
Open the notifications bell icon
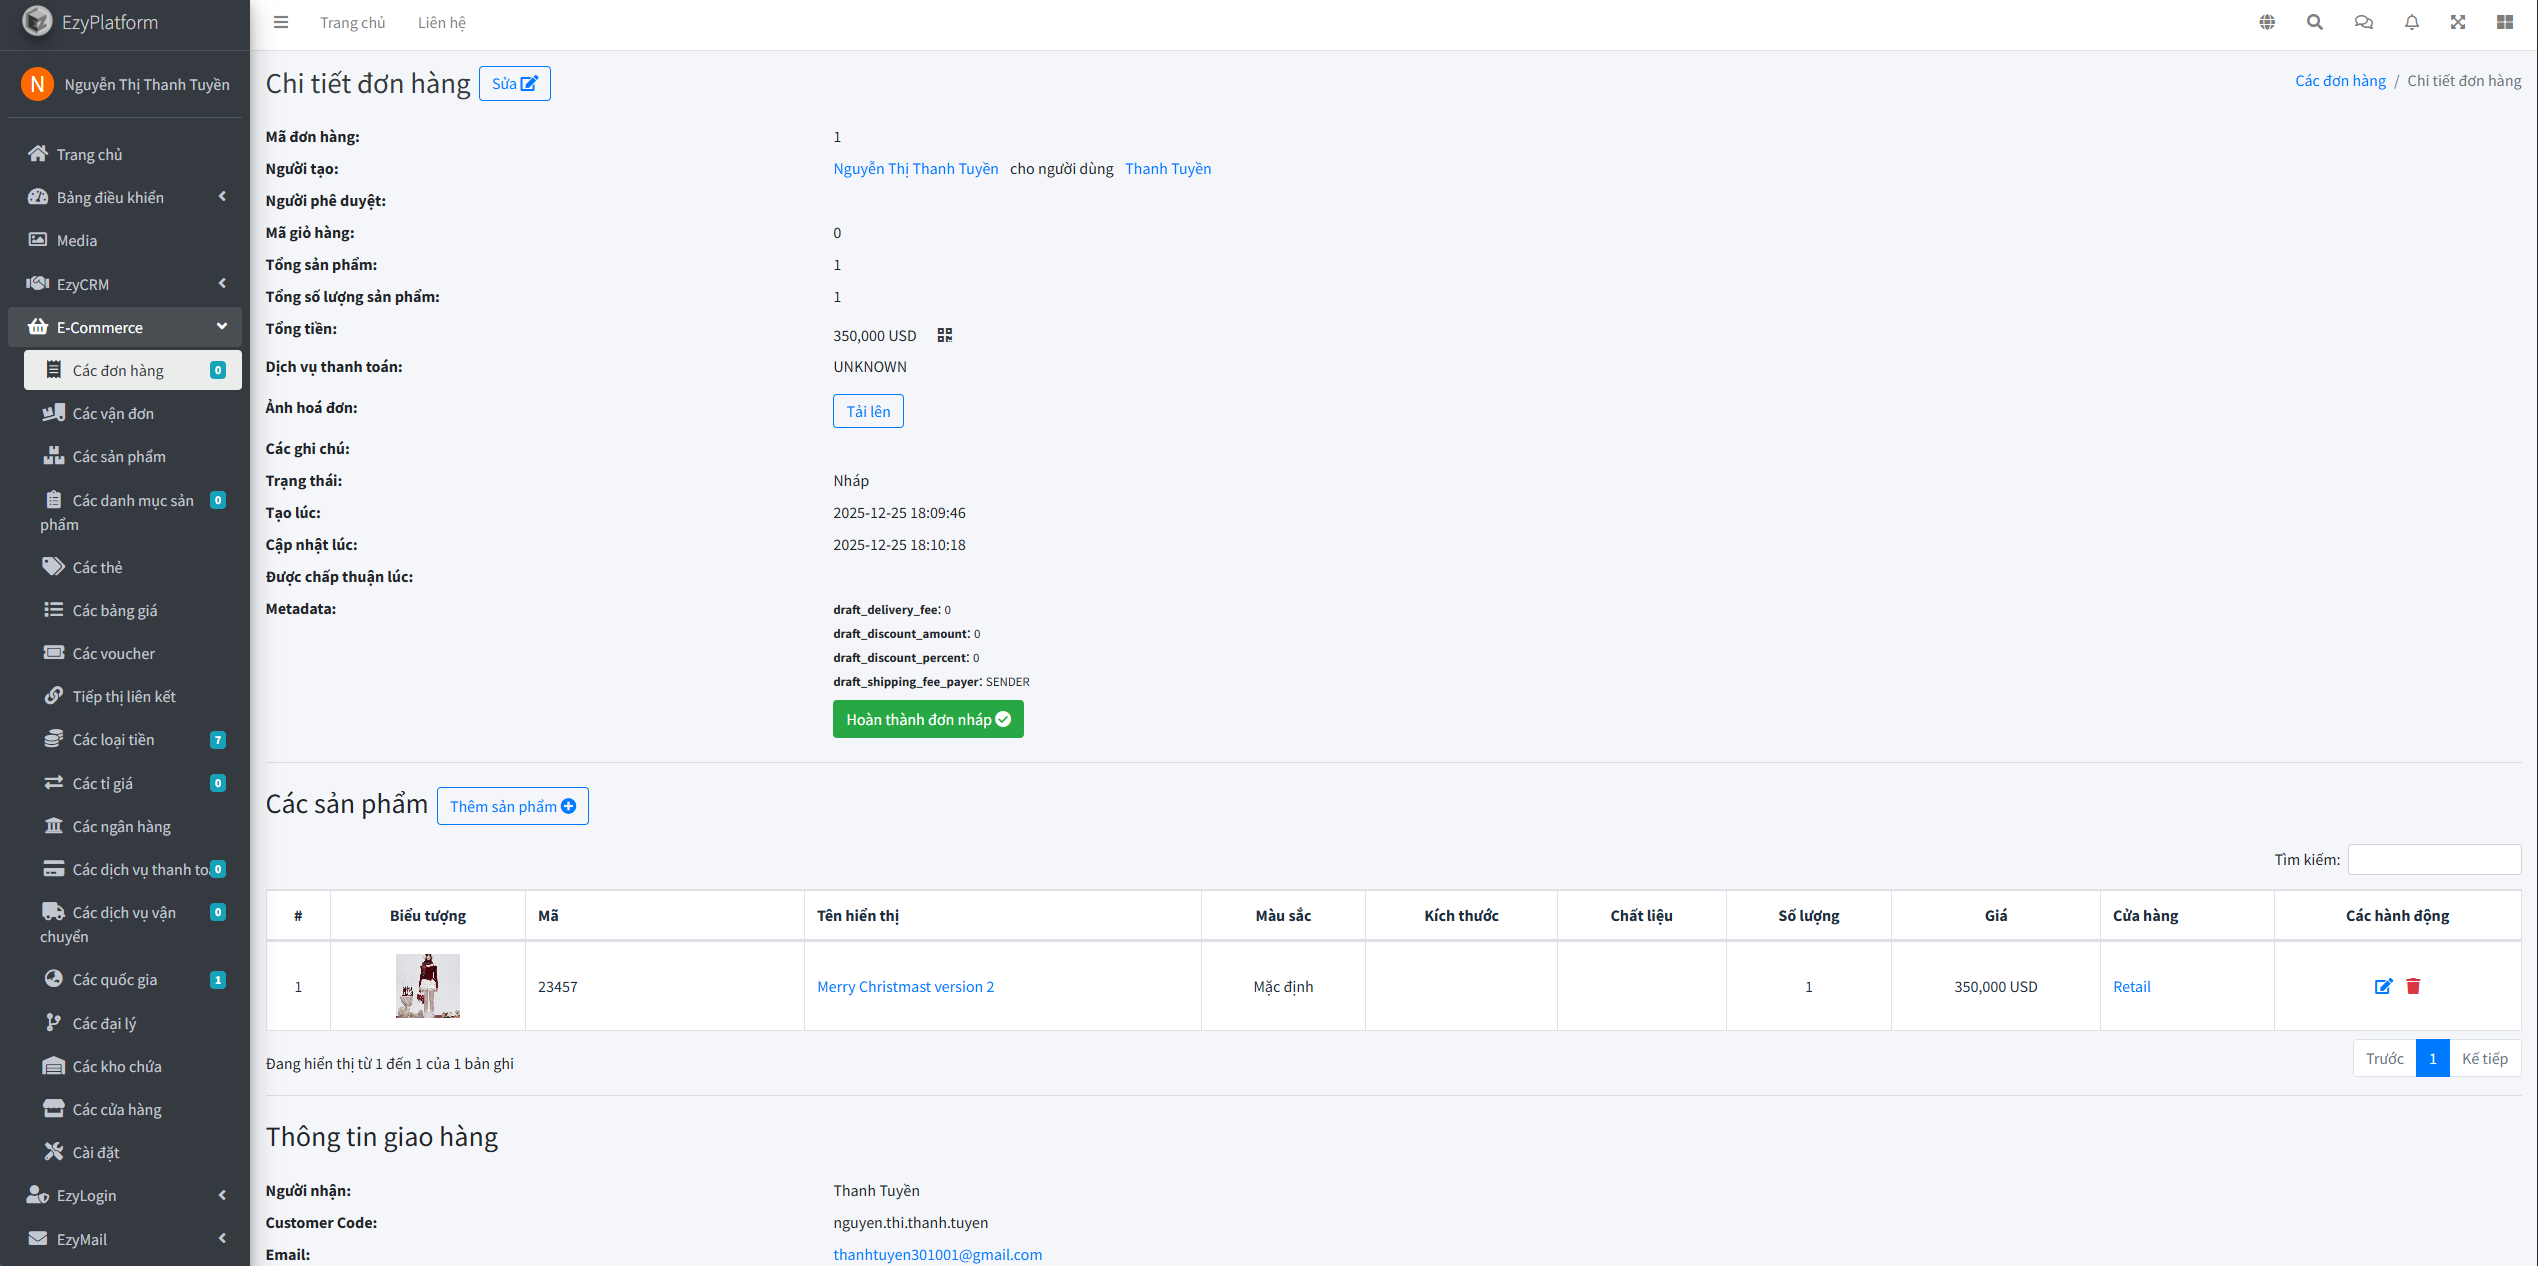[2411, 22]
